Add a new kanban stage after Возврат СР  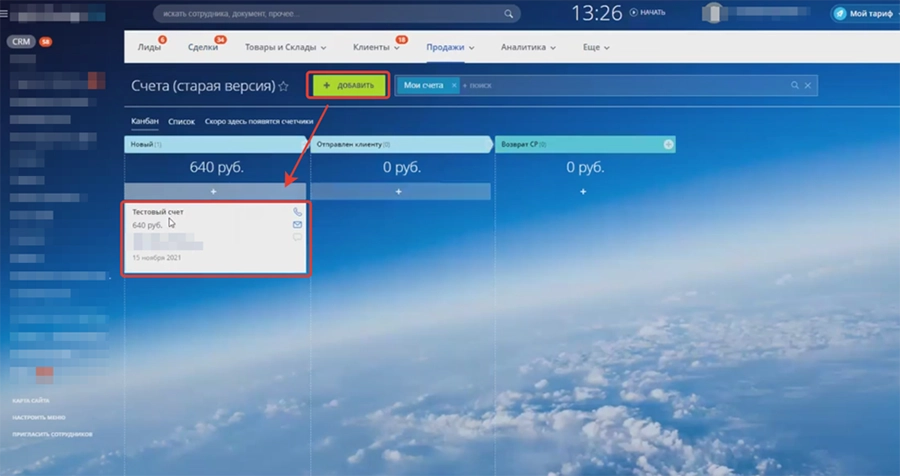click(x=669, y=145)
